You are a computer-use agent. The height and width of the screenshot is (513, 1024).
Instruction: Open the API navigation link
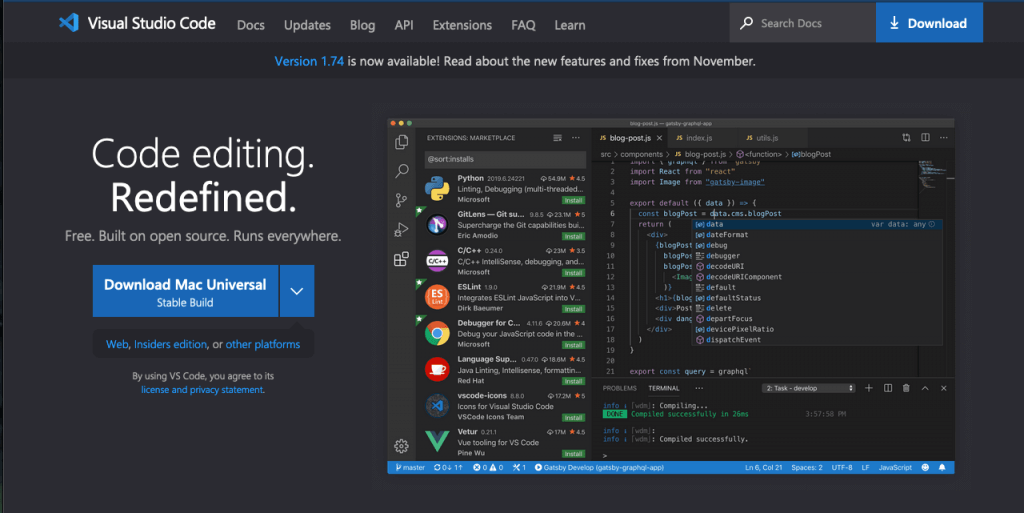pos(404,25)
